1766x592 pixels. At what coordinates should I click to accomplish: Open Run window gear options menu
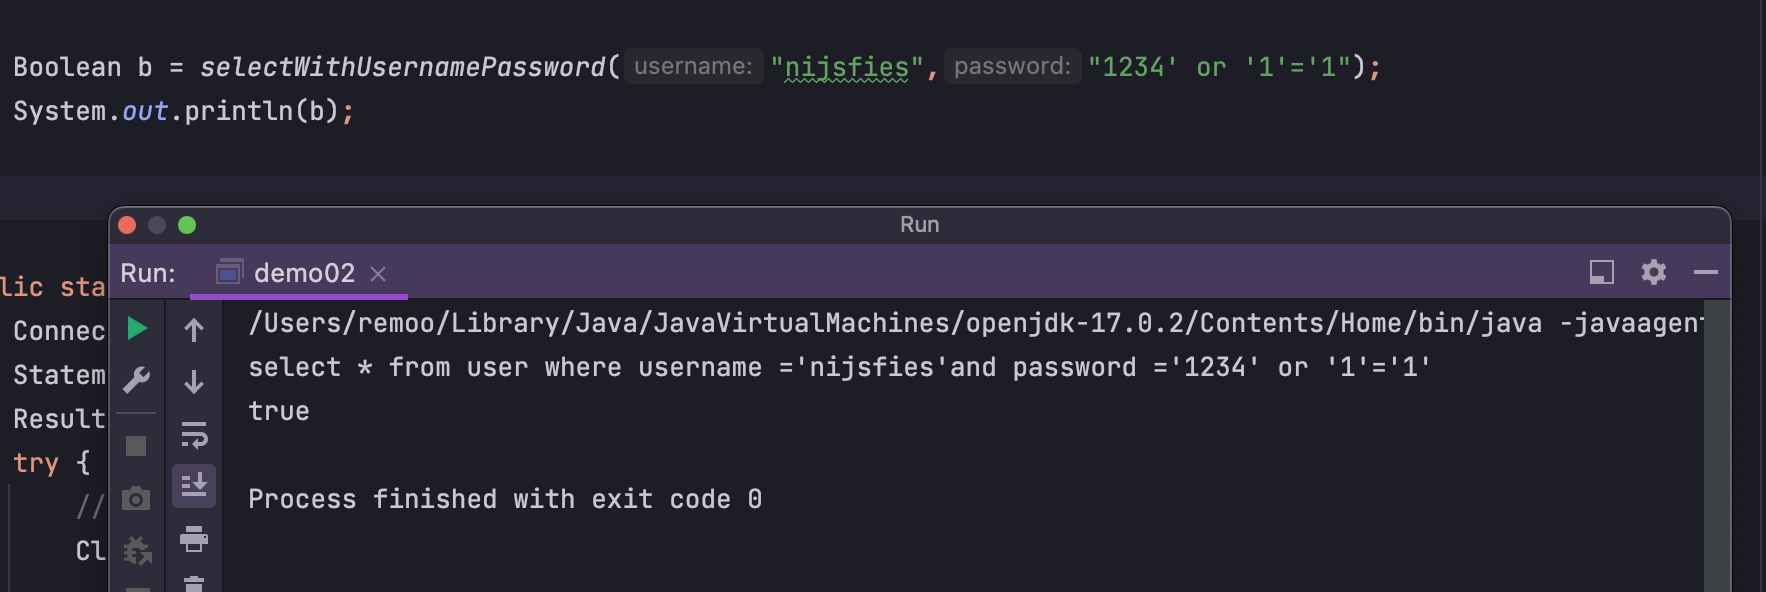click(x=1654, y=272)
